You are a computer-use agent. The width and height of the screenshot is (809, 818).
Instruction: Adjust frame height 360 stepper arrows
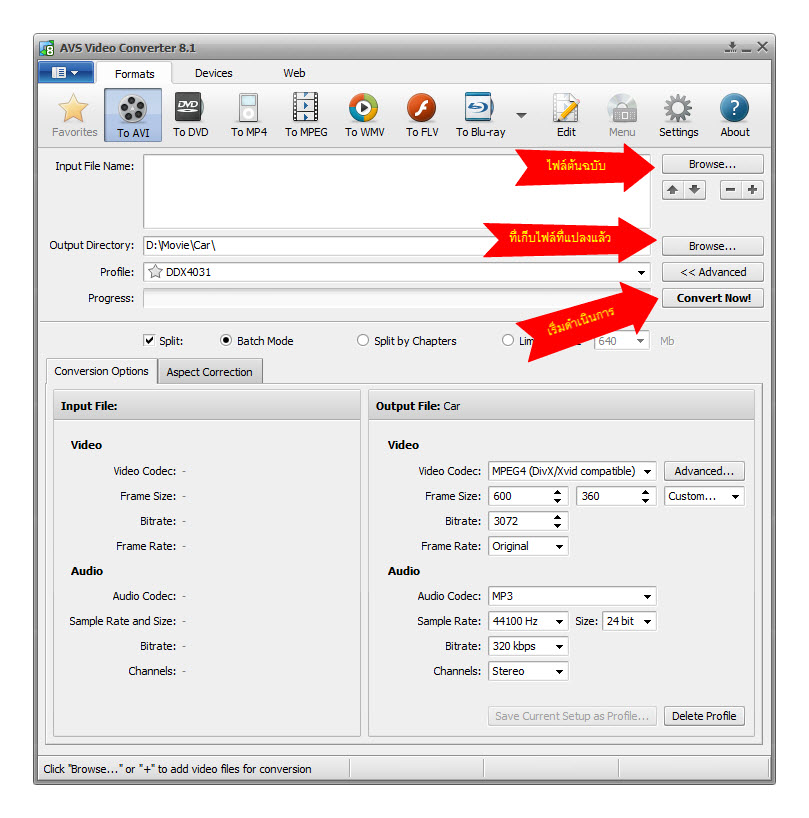click(645, 496)
